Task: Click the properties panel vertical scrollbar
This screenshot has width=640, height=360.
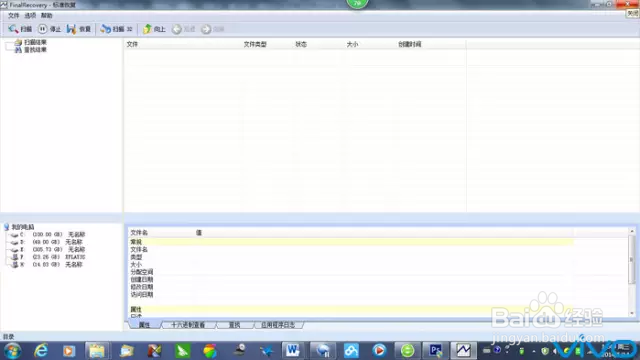Action: (632, 260)
